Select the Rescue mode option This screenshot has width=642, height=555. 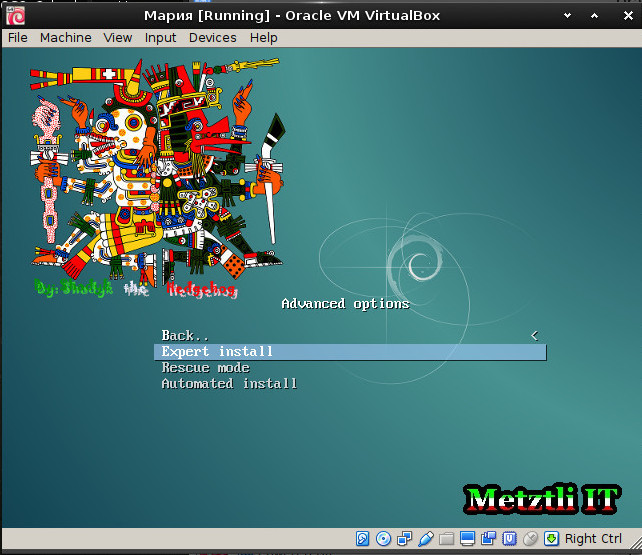click(x=350, y=368)
